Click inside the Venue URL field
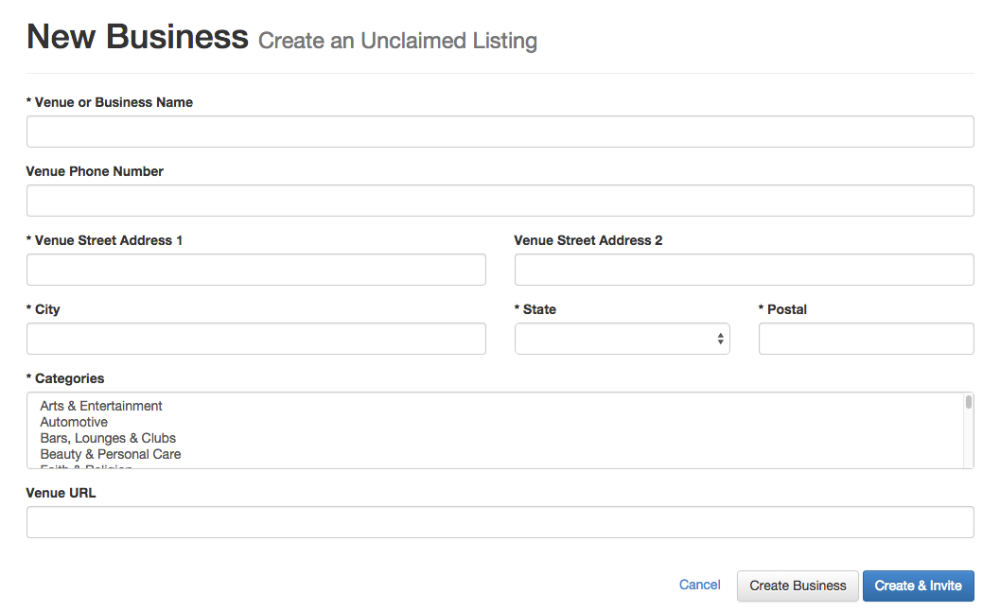The height and width of the screenshot is (612, 1000). coord(500,522)
